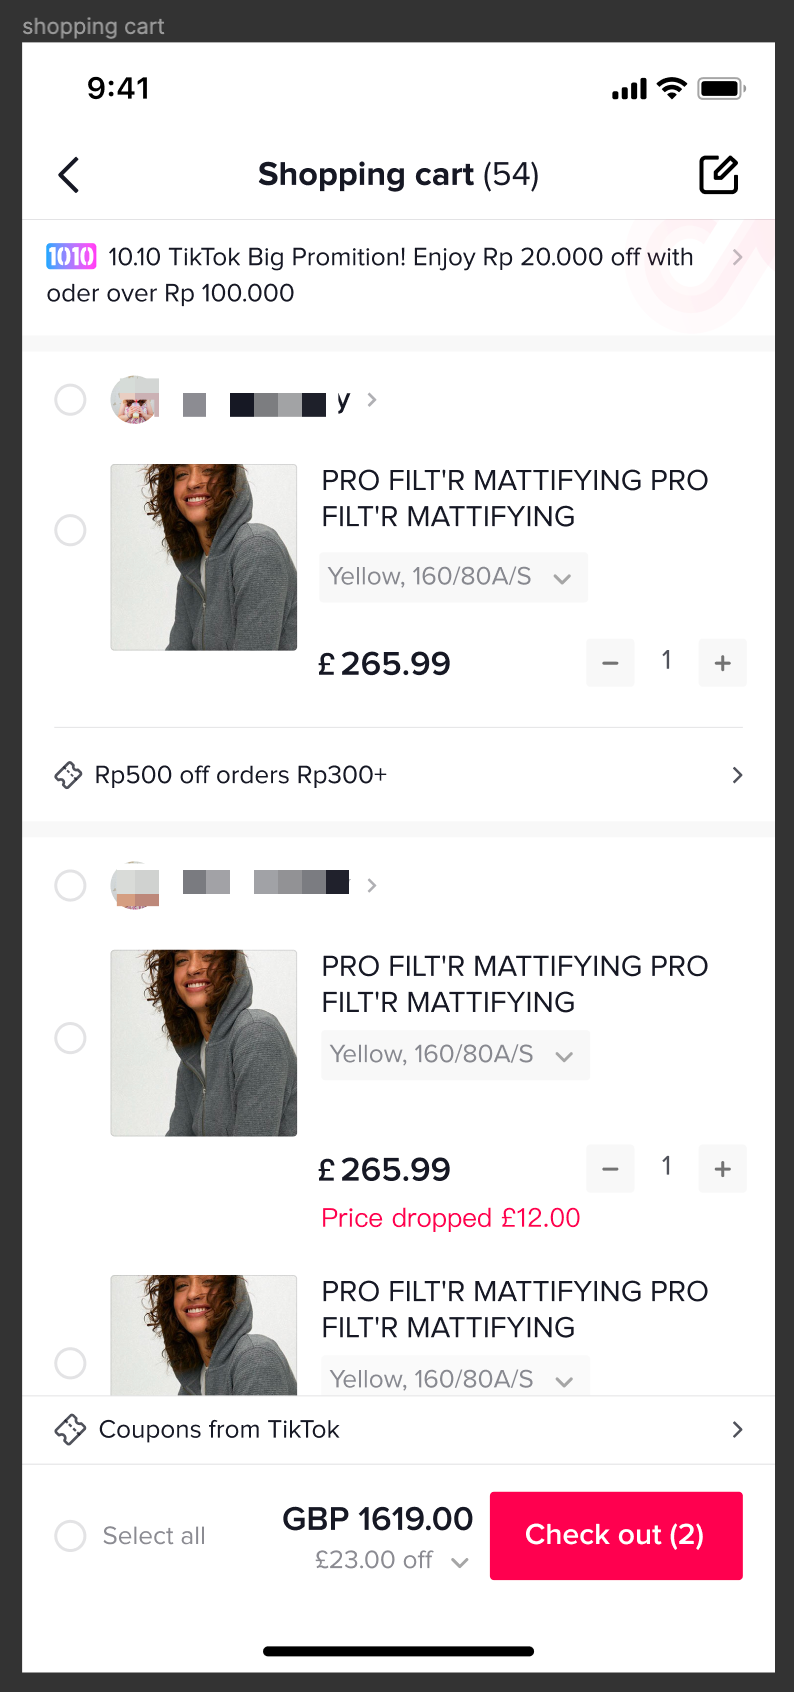
Task: Decrease quantity of the second item
Action: click(610, 1169)
